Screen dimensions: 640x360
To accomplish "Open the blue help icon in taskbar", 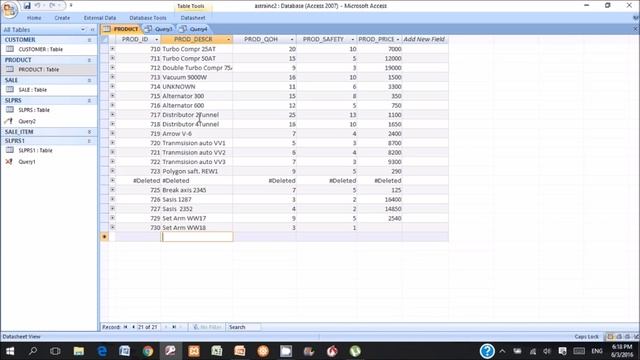I will 487,351.
